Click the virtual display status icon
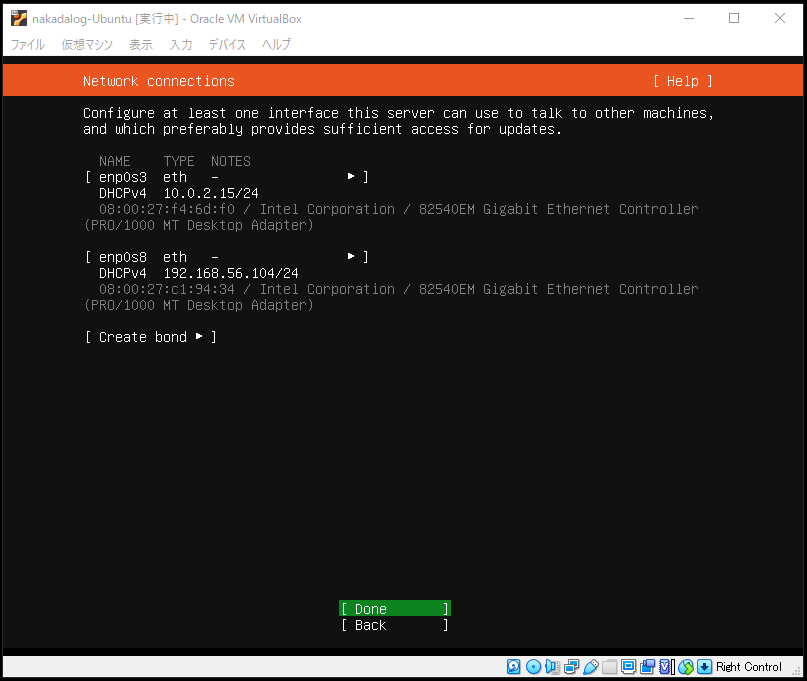The image size is (807, 681). [x=628, y=667]
